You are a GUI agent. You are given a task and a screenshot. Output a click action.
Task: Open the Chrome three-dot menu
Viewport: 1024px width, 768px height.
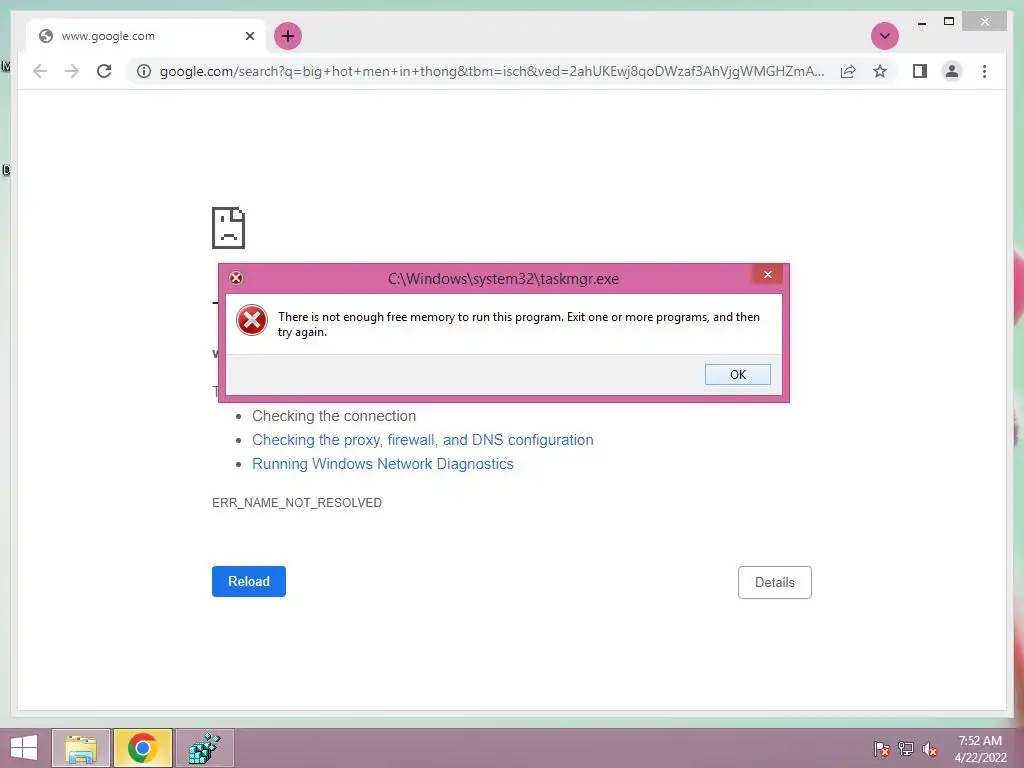click(984, 71)
